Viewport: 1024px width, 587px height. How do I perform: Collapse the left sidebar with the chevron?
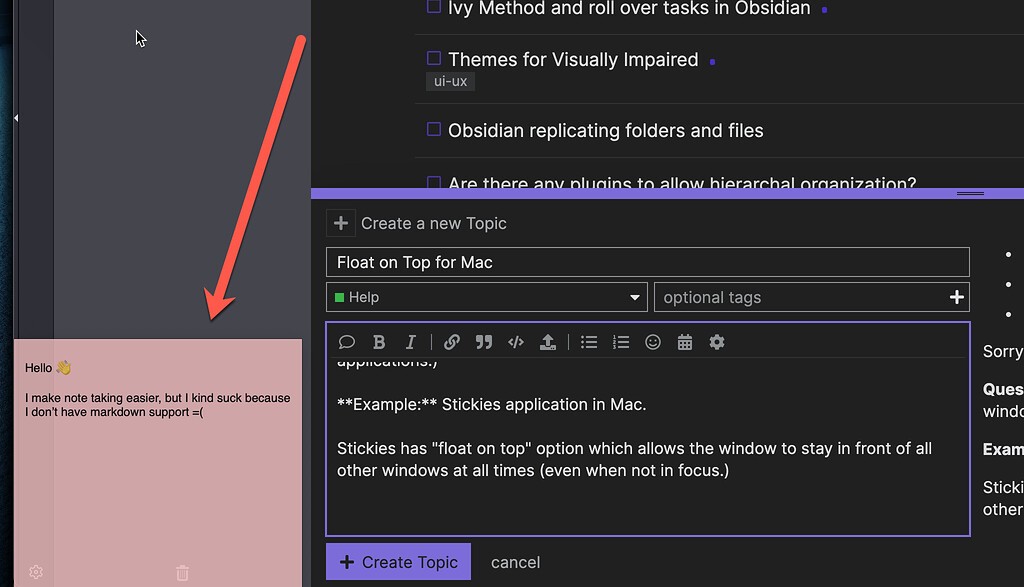tap(16, 117)
